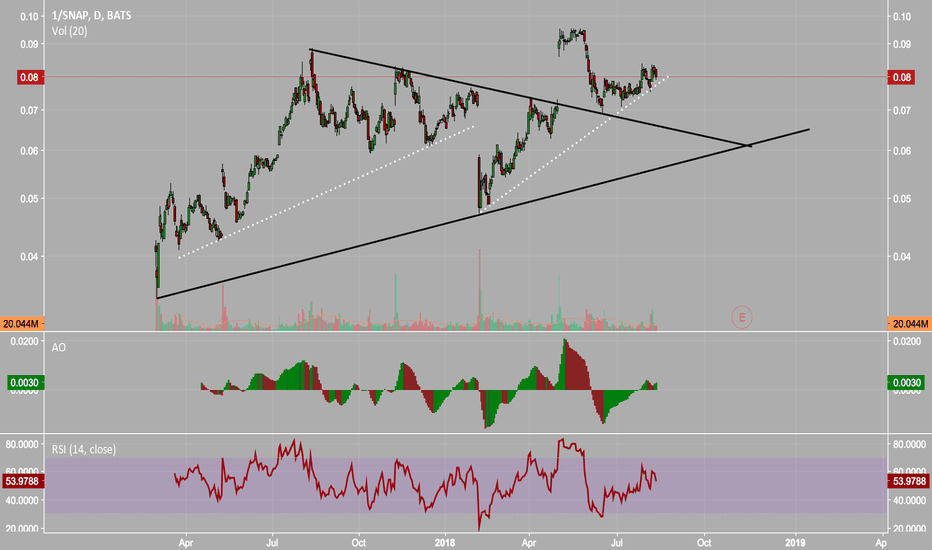The height and width of the screenshot is (550, 932).
Task: Click the 'Vol (20)' indicator label
Action: click(70, 31)
